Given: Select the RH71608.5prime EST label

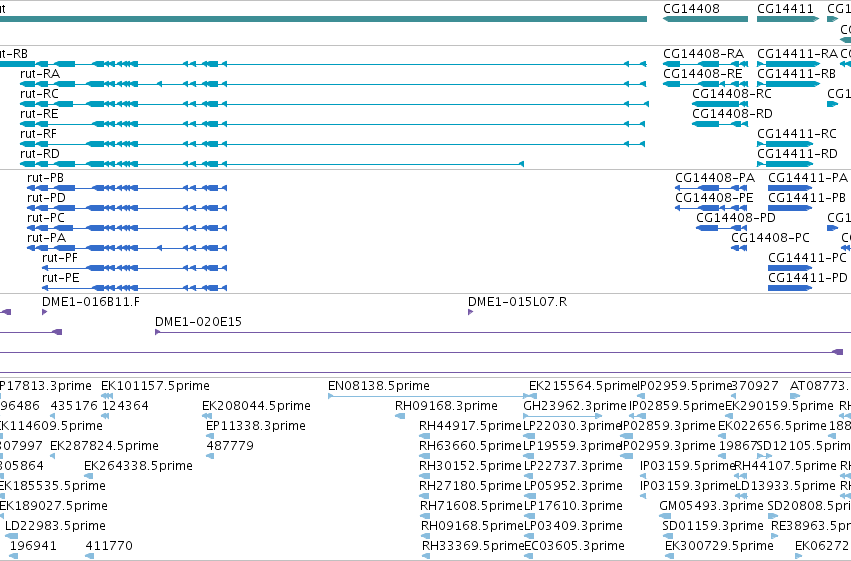Looking at the screenshot, I should (471, 507).
